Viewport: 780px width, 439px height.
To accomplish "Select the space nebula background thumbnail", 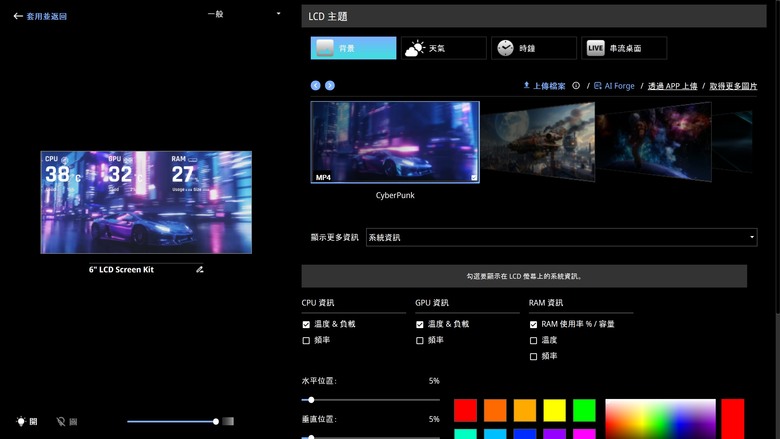I will [x=654, y=142].
